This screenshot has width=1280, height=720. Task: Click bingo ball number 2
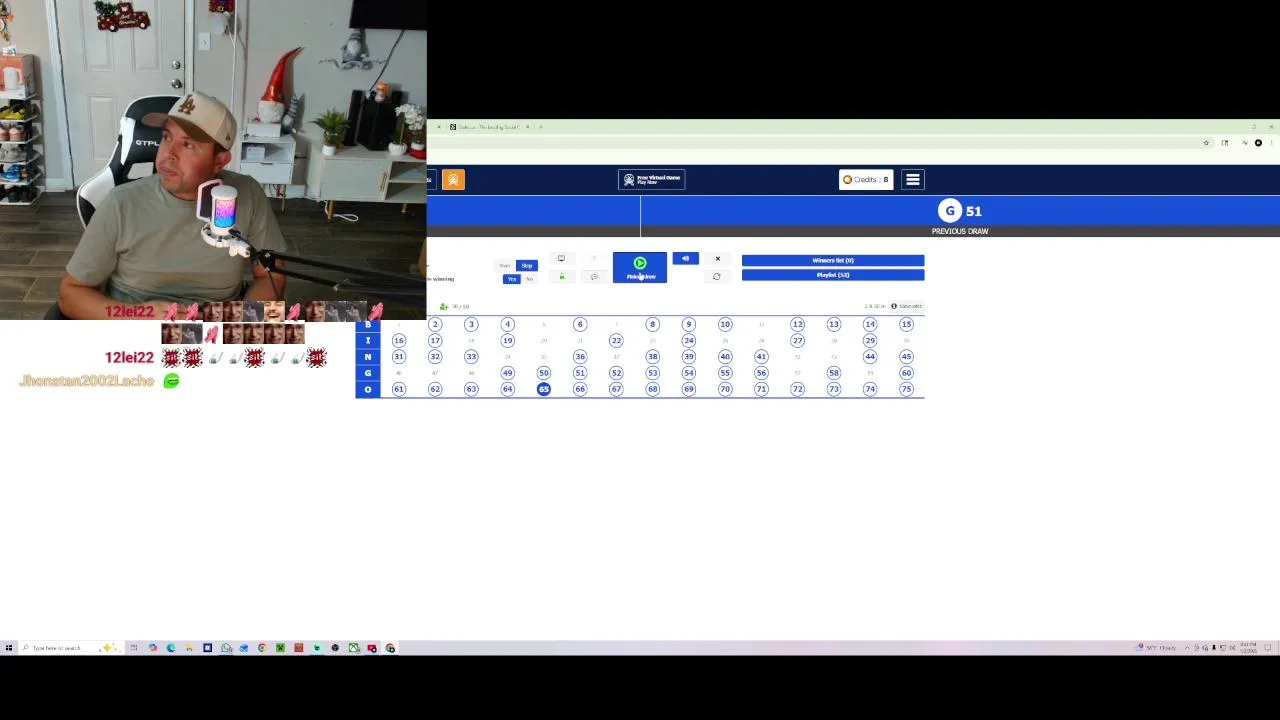(x=435, y=324)
